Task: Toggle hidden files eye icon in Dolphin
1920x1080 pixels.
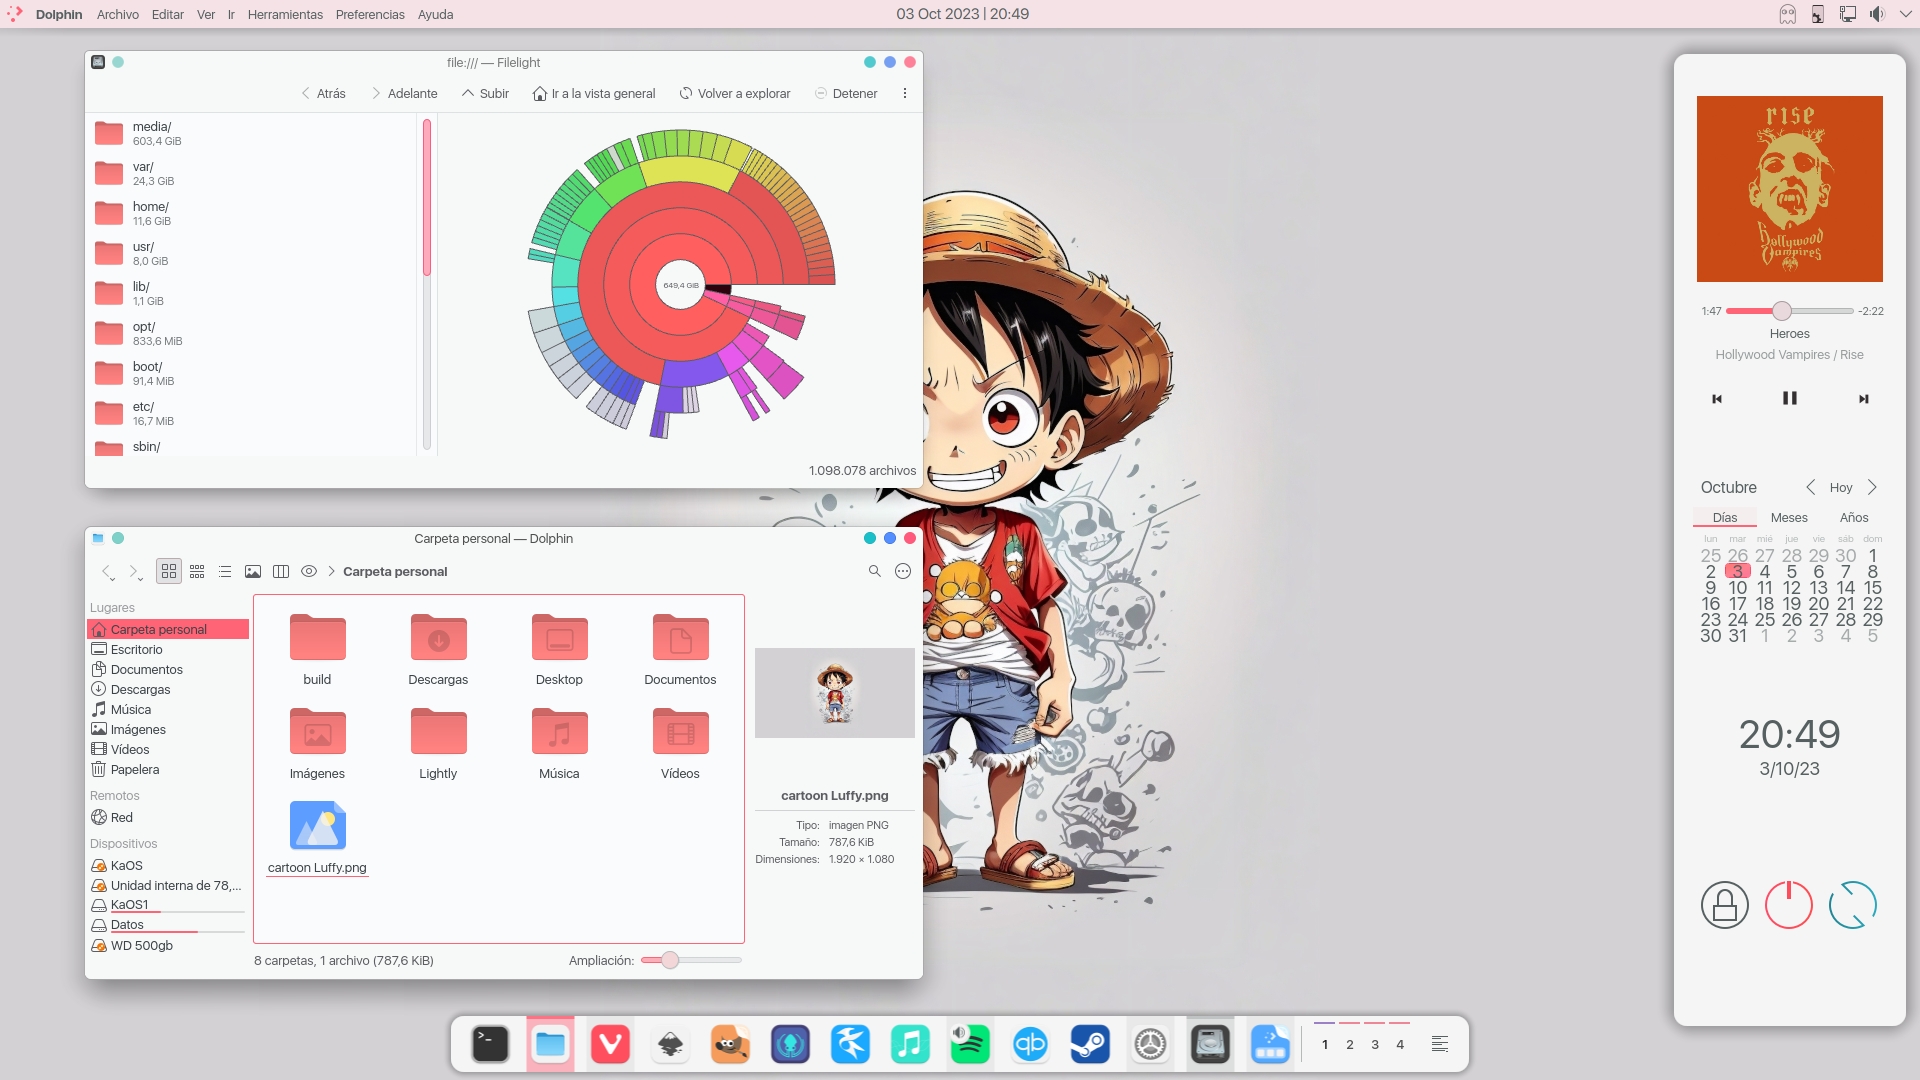Action: click(x=309, y=571)
